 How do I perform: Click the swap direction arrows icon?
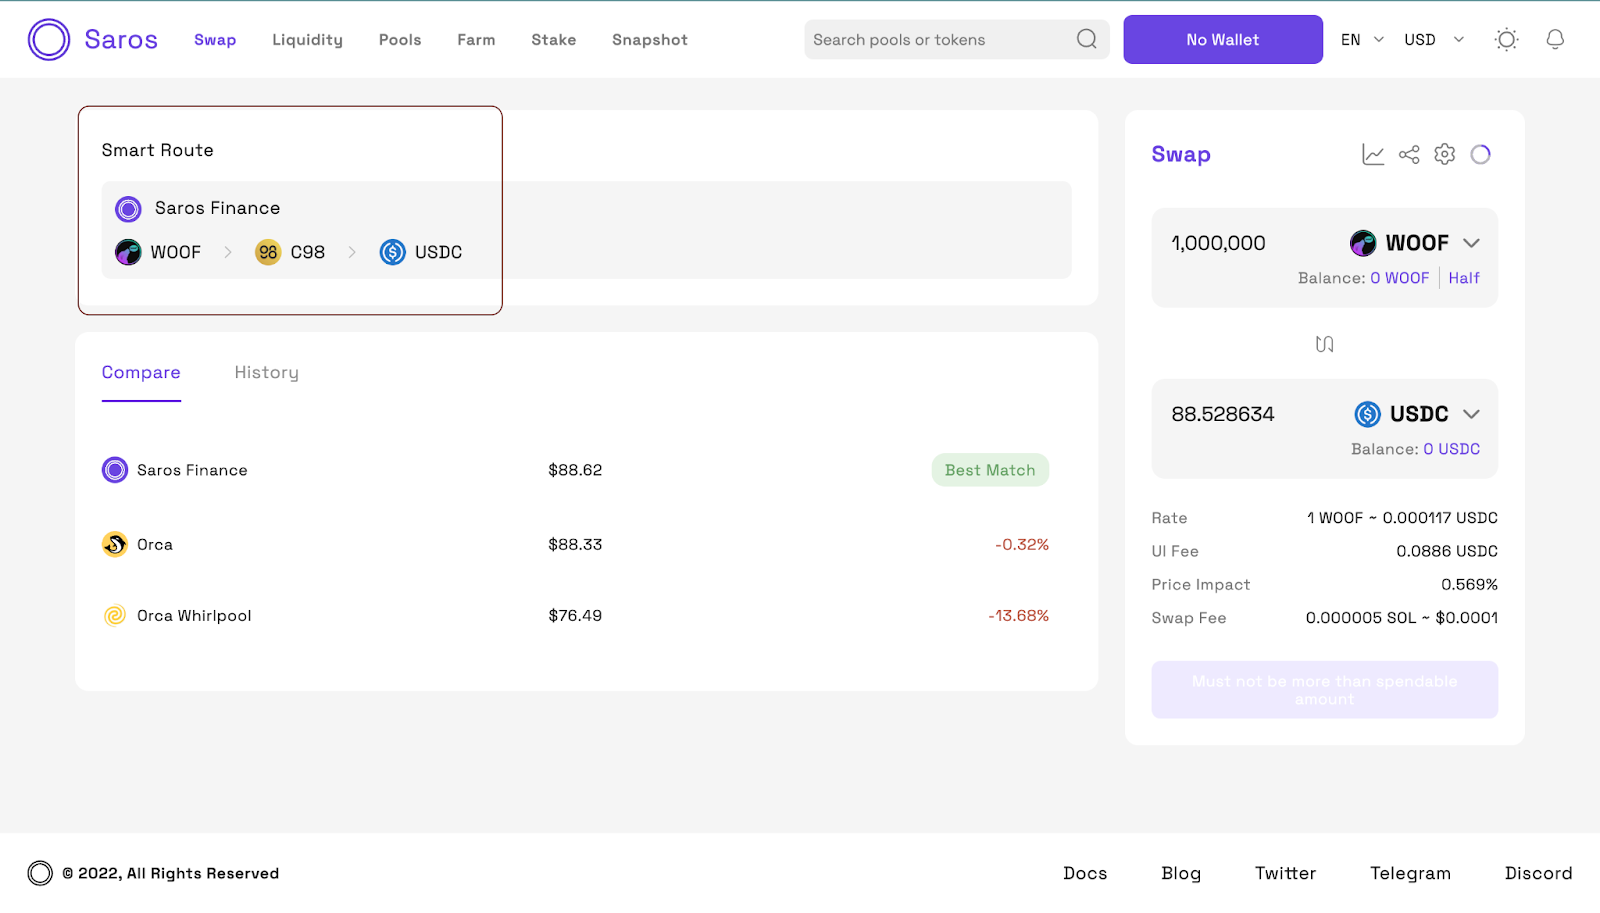tap(1325, 344)
